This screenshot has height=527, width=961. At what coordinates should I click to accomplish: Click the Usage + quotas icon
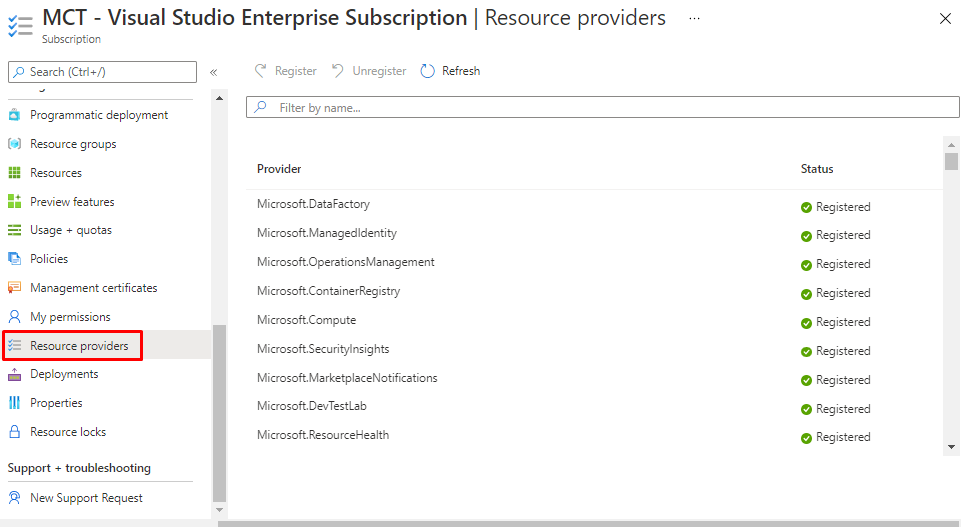click(14, 230)
